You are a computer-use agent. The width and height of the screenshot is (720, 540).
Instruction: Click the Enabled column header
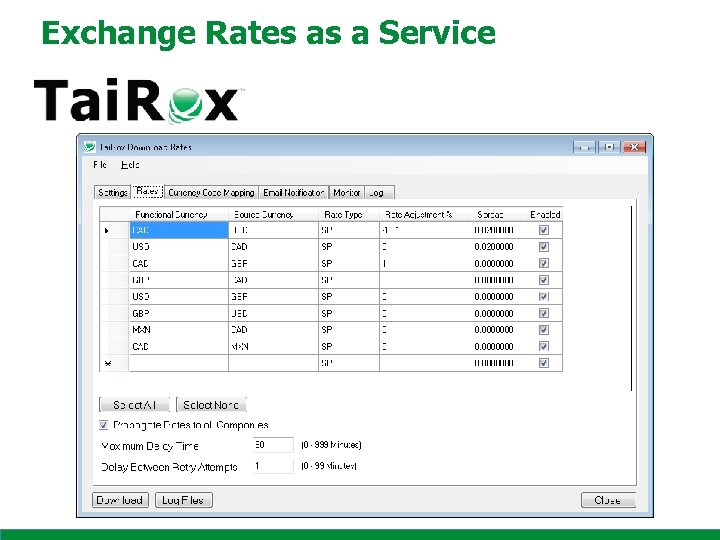click(545, 214)
